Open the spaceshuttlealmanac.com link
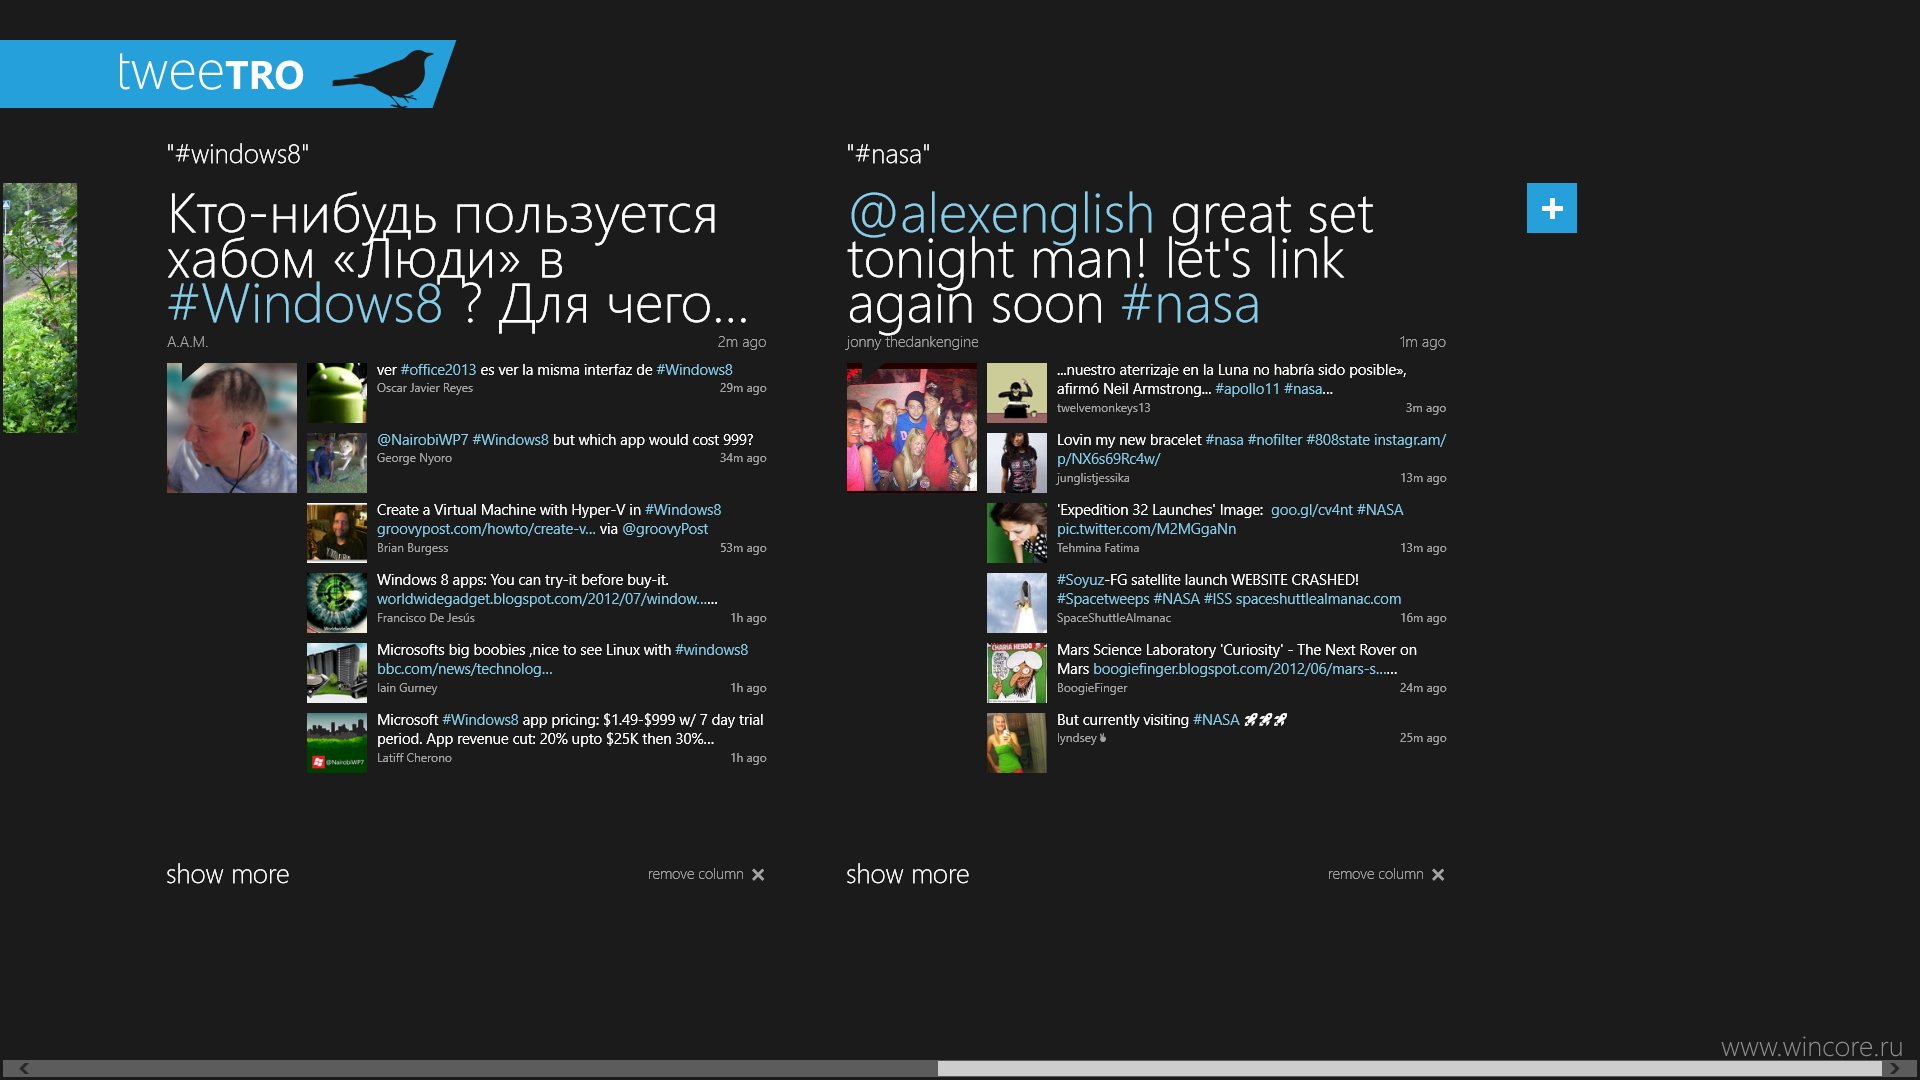The image size is (1920, 1080). (x=1318, y=599)
